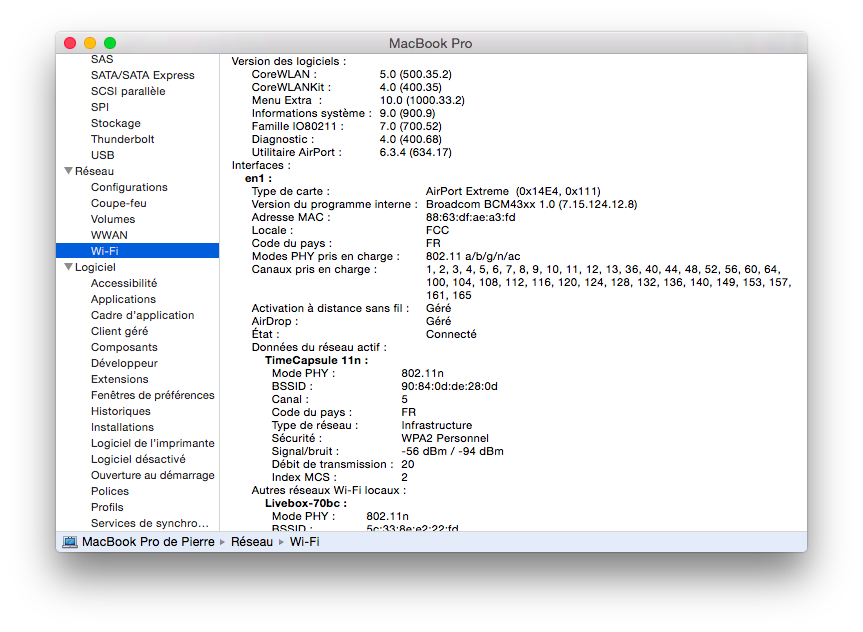This screenshot has width=863, height=632.
Task: Open the USB sidebar entry
Action: tap(102, 155)
